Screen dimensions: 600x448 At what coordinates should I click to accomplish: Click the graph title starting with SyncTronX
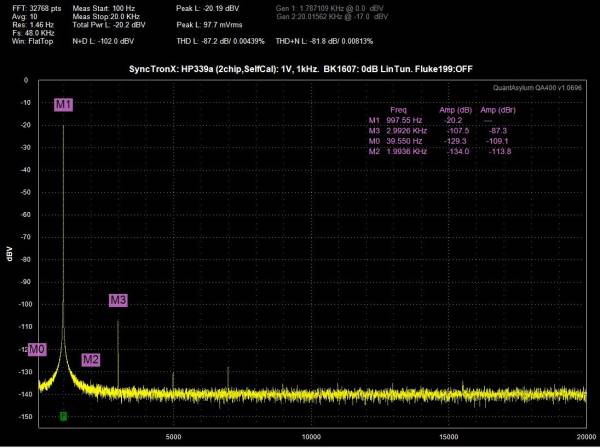click(300, 69)
